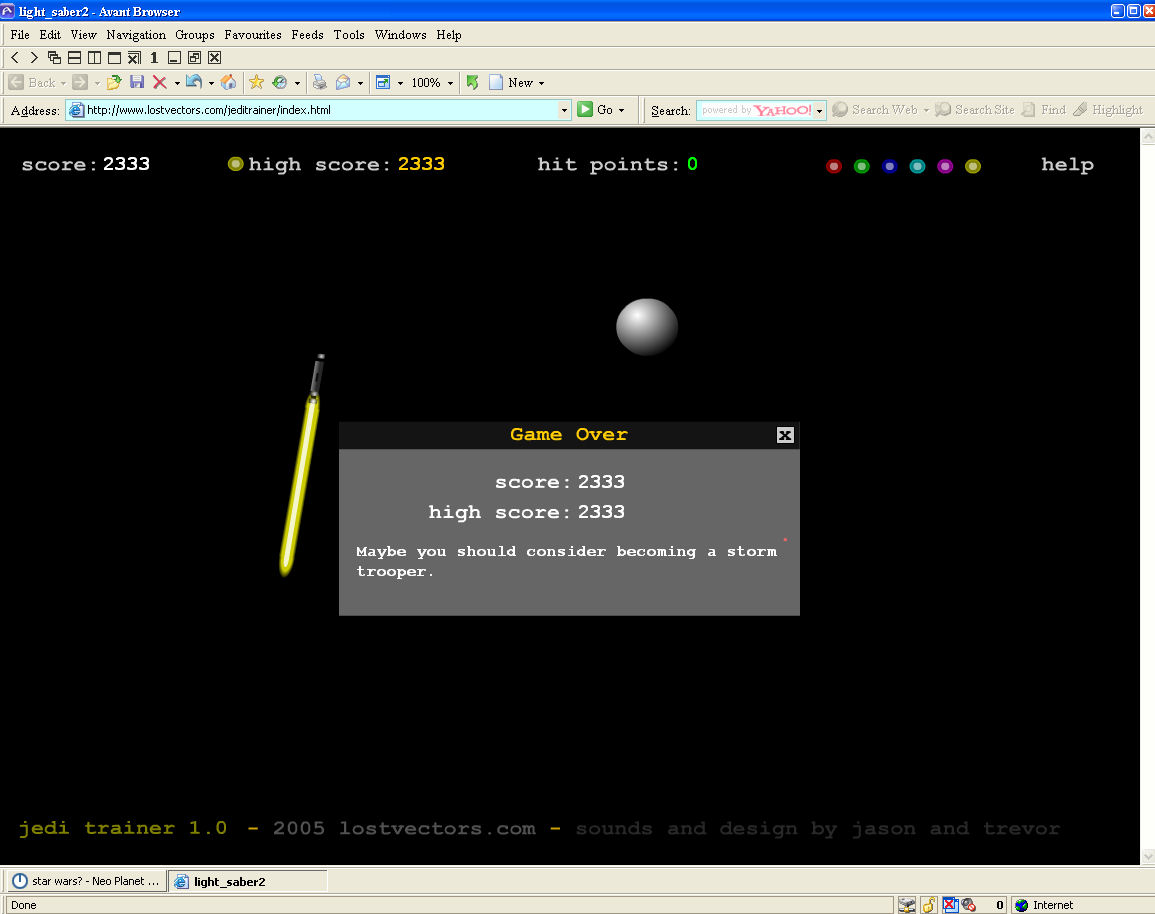1155x914 pixels.
Task: Open the Yahoo search engine dropdown
Action: click(819, 110)
